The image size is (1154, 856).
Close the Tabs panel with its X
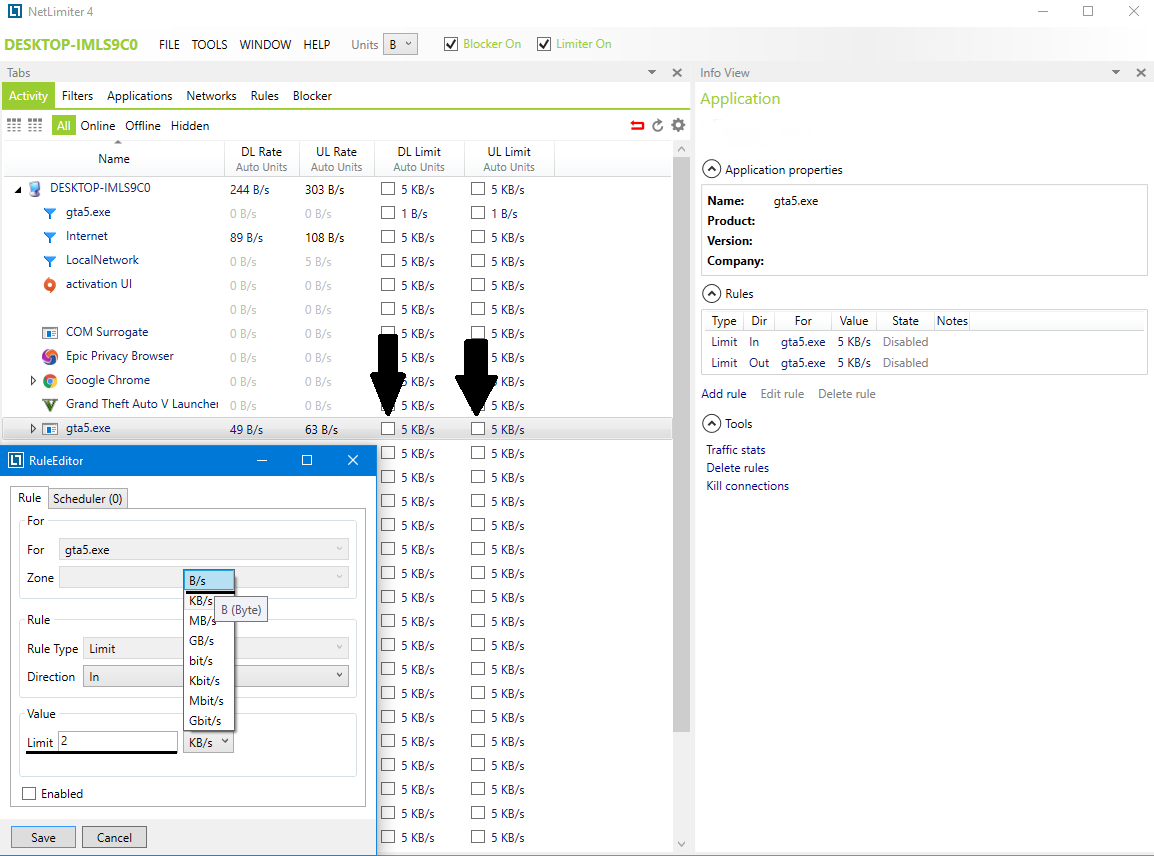(x=677, y=72)
